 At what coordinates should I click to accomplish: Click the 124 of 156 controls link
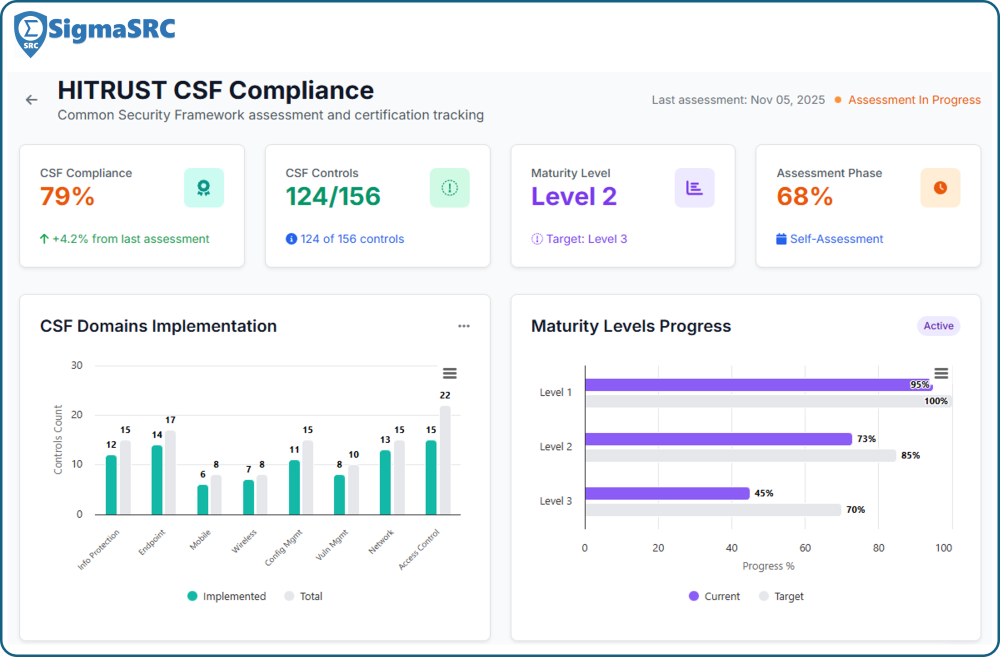(x=352, y=239)
